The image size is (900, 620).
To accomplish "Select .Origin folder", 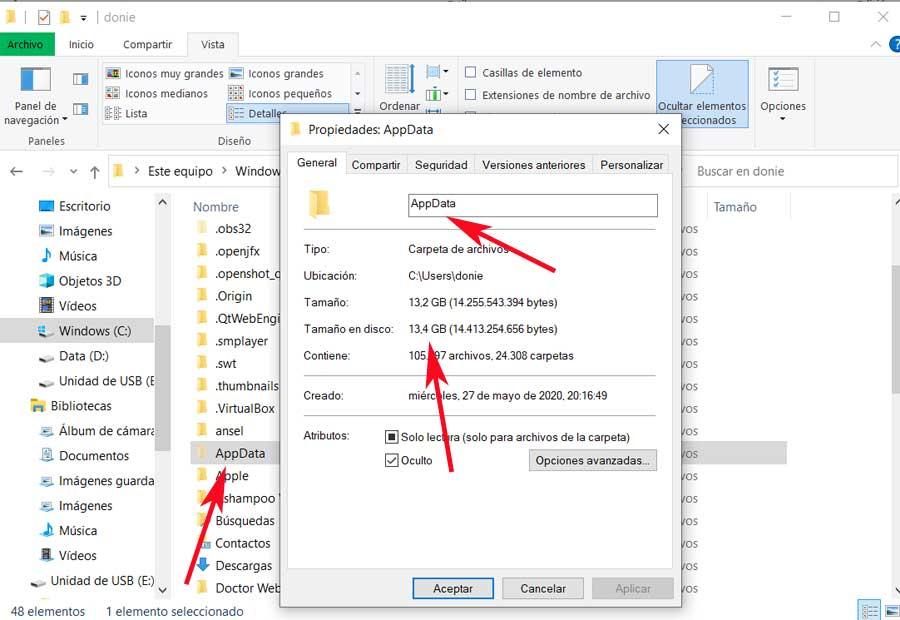I will [x=234, y=296].
